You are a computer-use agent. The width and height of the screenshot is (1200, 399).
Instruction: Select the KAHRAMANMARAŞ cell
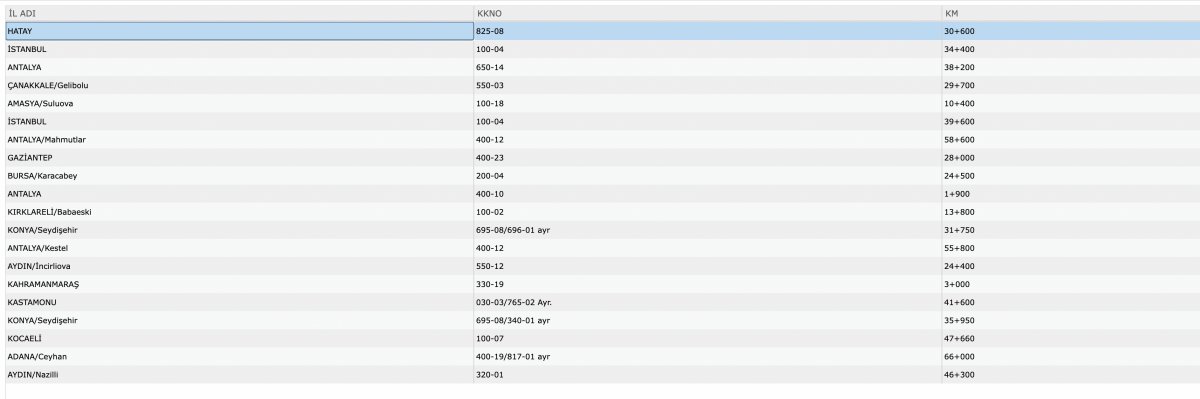click(238, 284)
